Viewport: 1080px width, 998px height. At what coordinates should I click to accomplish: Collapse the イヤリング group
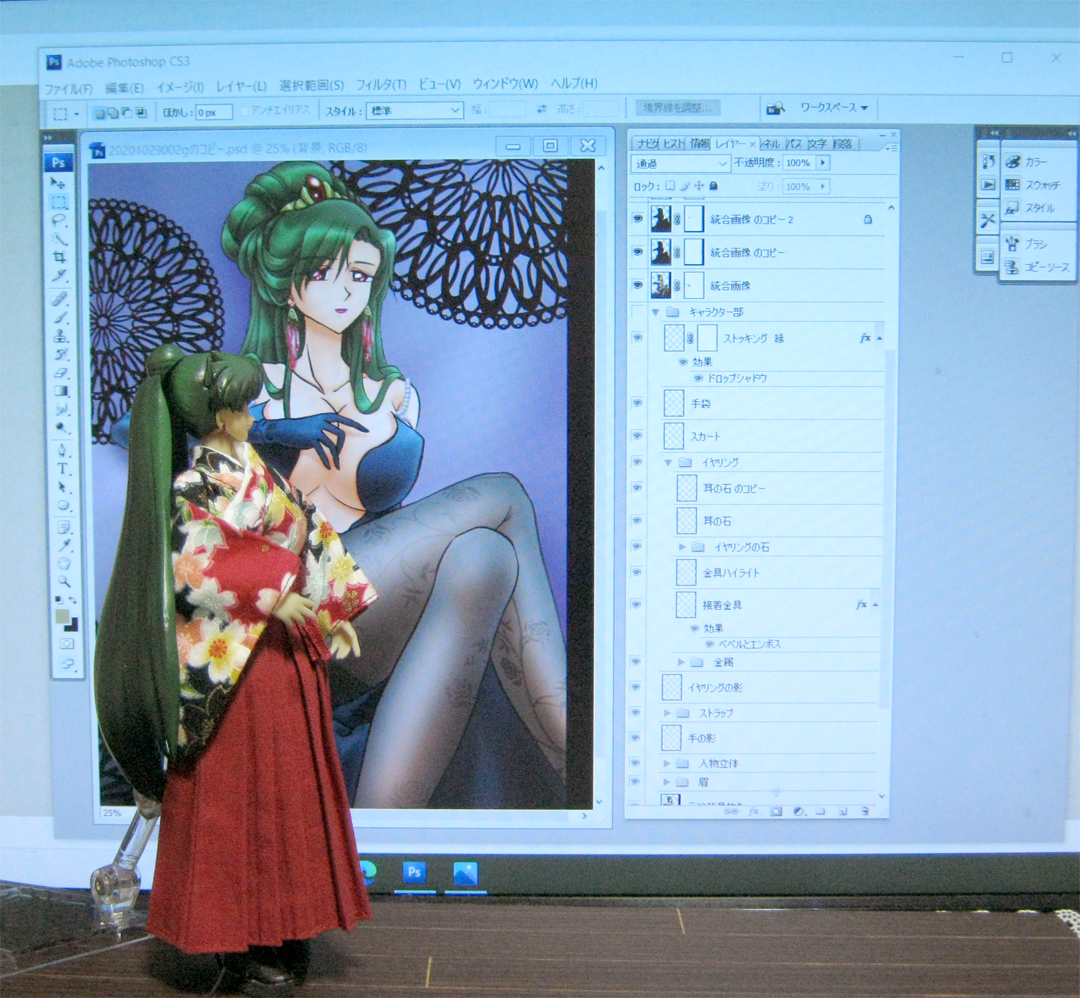pos(667,462)
